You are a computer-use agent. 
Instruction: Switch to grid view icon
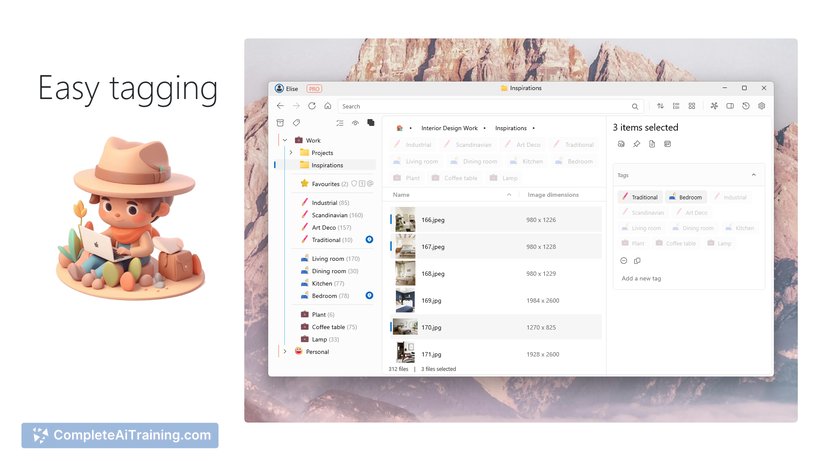point(692,106)
